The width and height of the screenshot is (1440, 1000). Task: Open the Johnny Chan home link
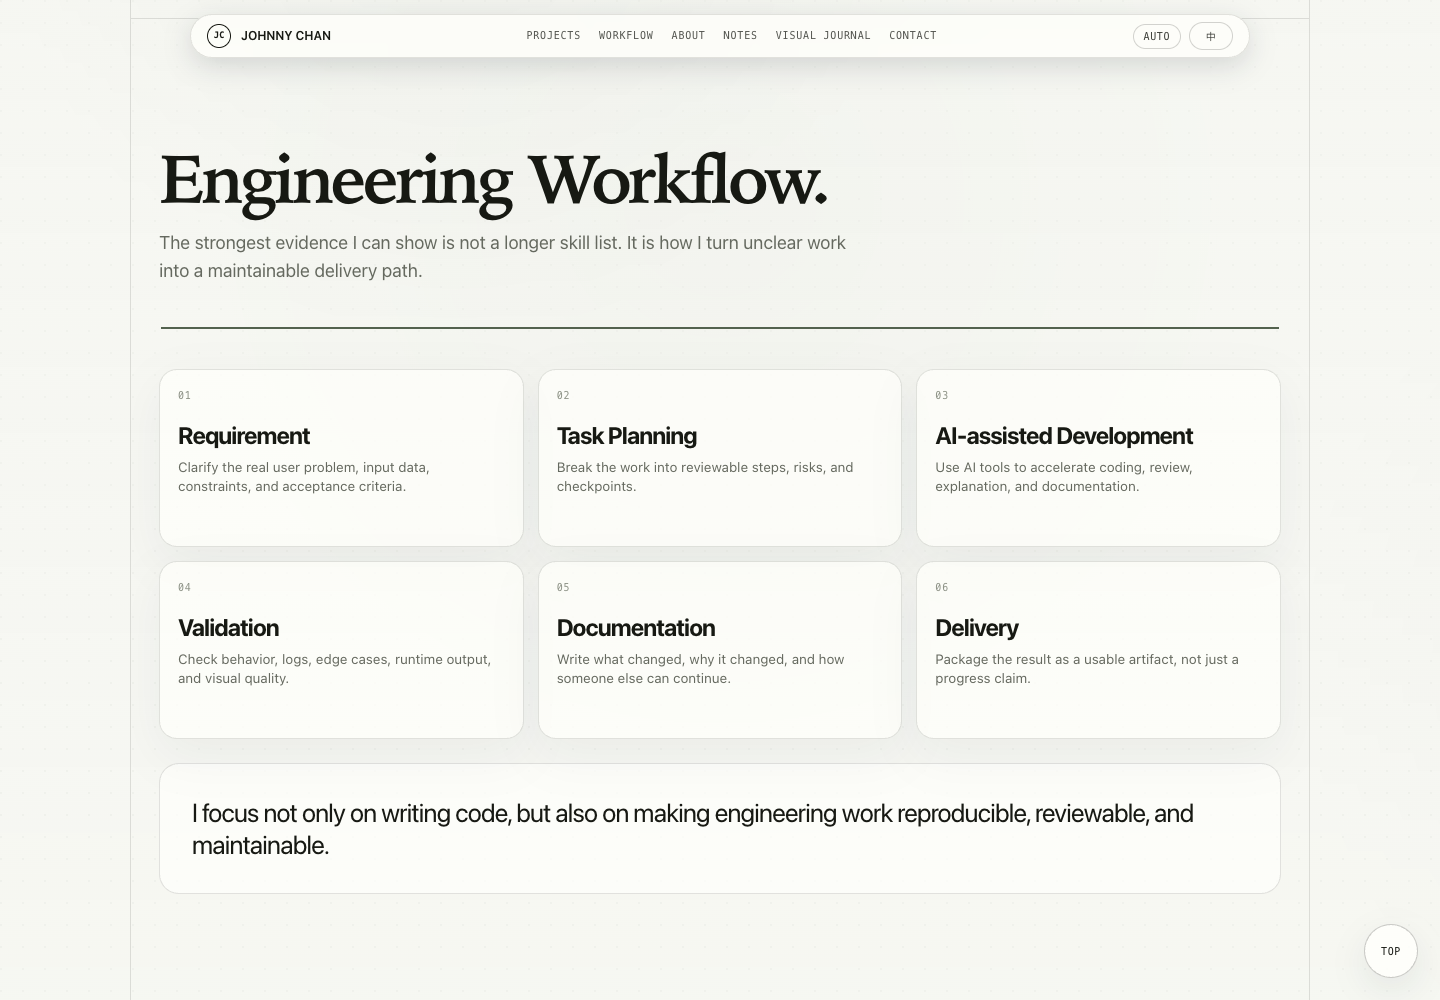[x=269, y=36]
